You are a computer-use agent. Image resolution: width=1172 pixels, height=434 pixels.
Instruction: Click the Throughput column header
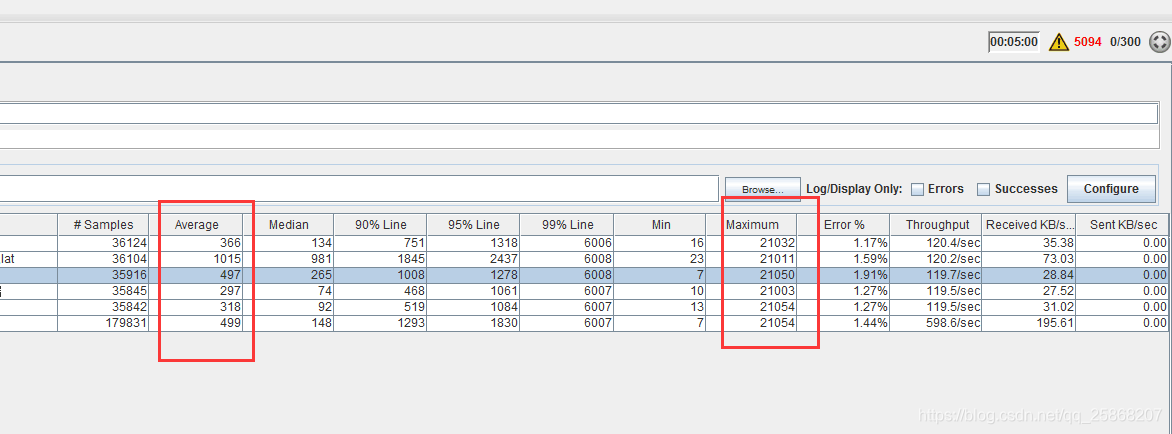[x=937, y=224]
